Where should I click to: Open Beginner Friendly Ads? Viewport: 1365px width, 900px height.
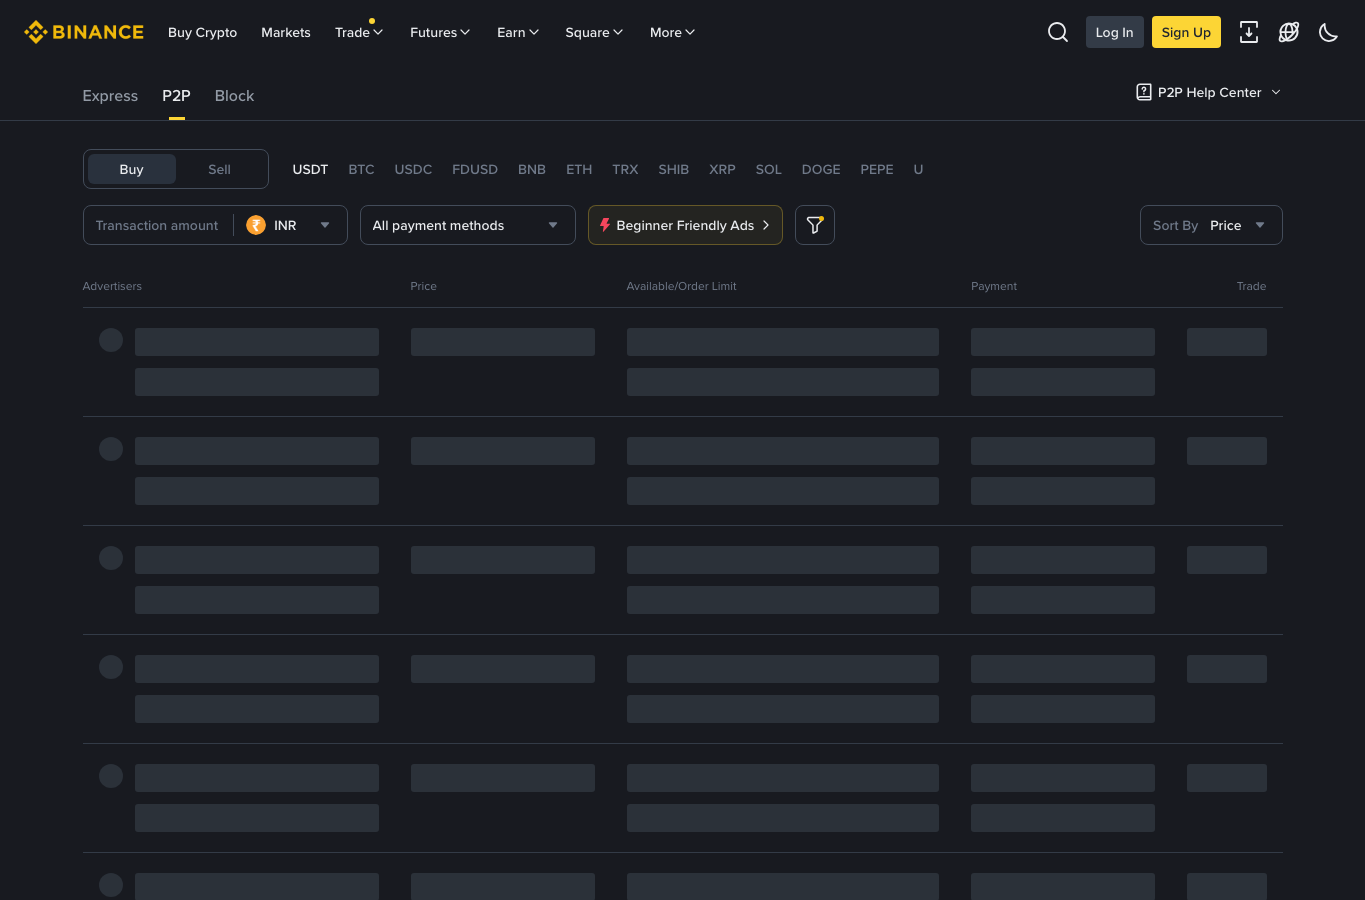coord(685,225)
